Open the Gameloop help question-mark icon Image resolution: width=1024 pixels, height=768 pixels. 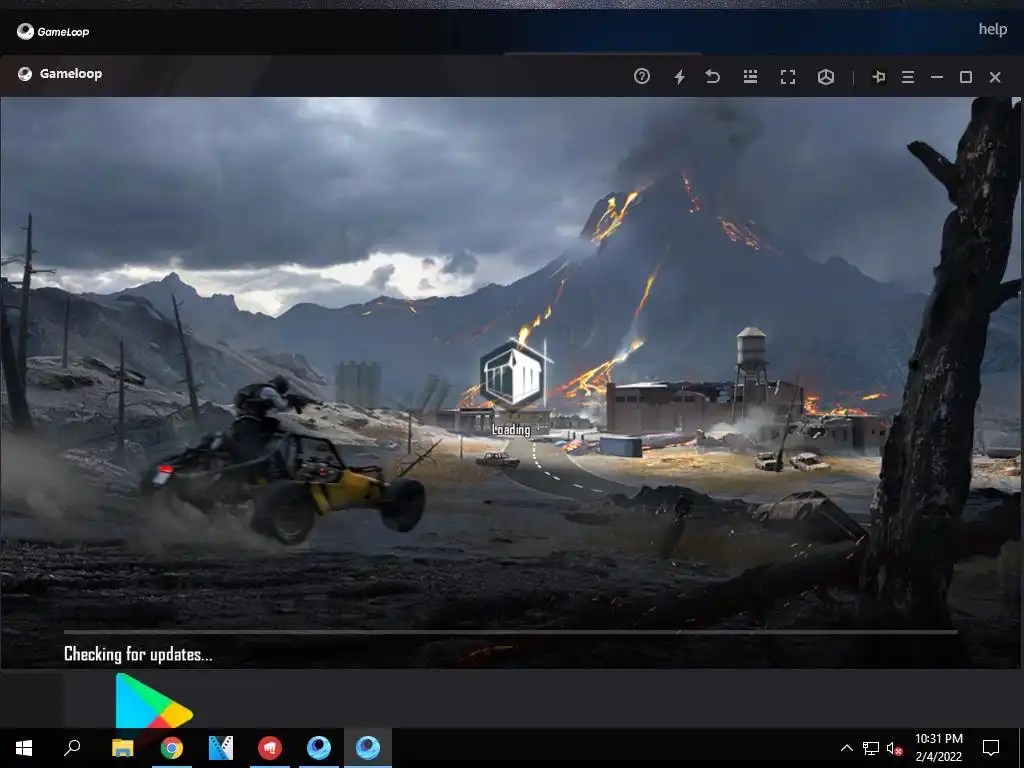tap(642, 76)
